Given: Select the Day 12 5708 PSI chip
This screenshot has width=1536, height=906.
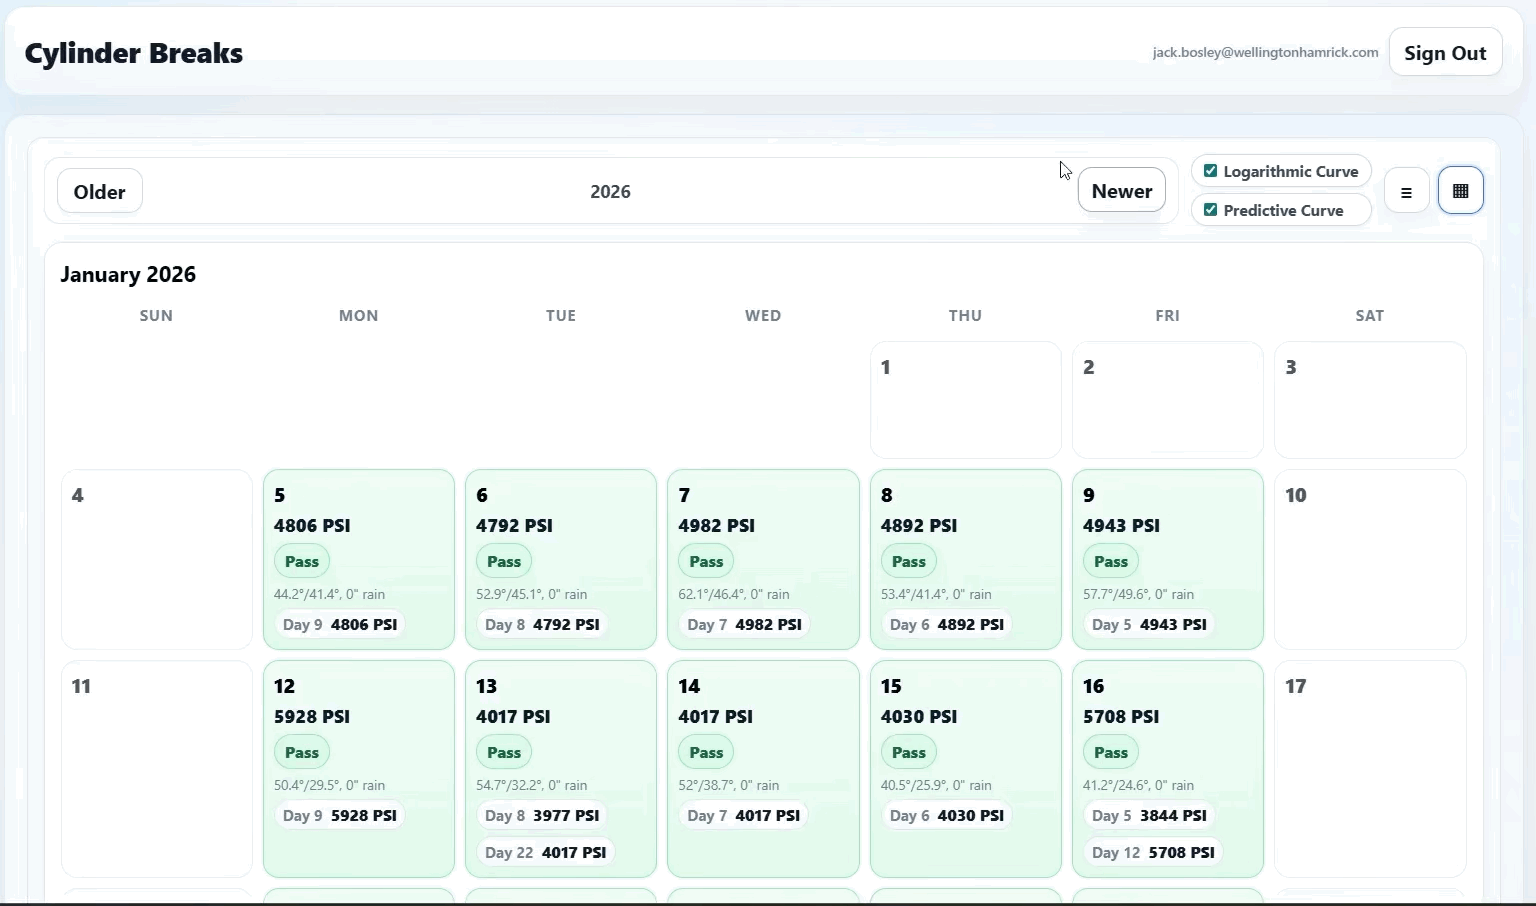Looking at the screenshot, I should point(1153,852).
